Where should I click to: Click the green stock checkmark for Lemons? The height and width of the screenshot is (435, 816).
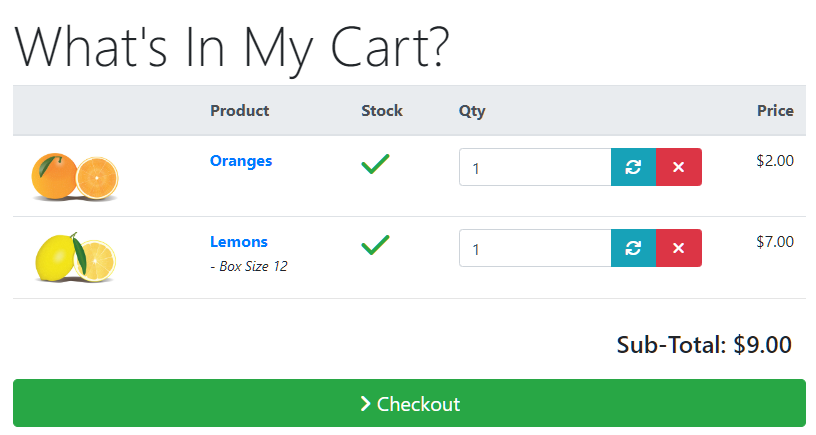[x=375, y=245]
